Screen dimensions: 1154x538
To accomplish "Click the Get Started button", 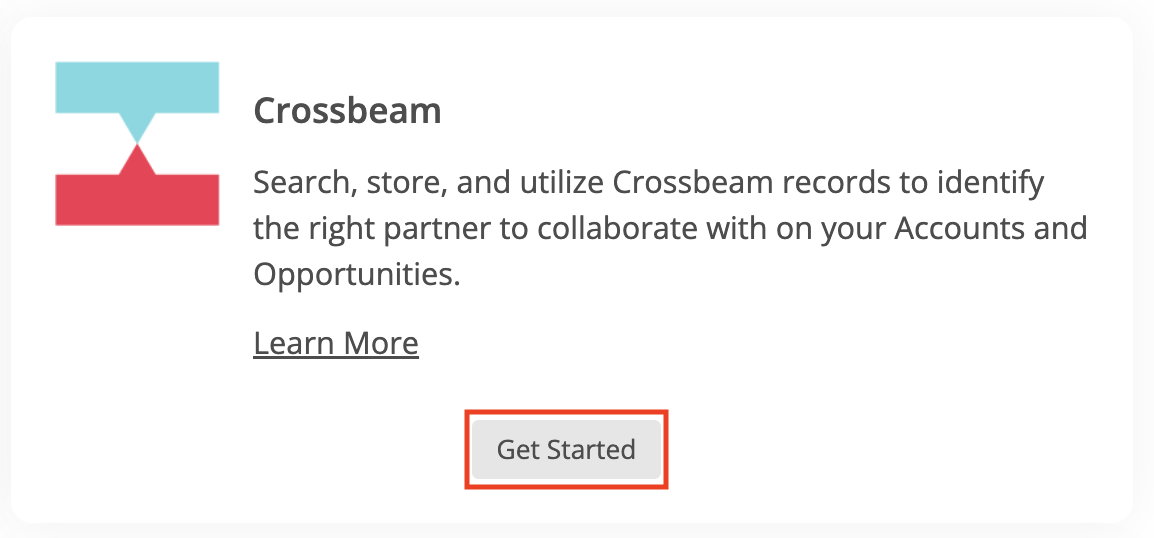I will pyautogui.click(x=566, y=450).
